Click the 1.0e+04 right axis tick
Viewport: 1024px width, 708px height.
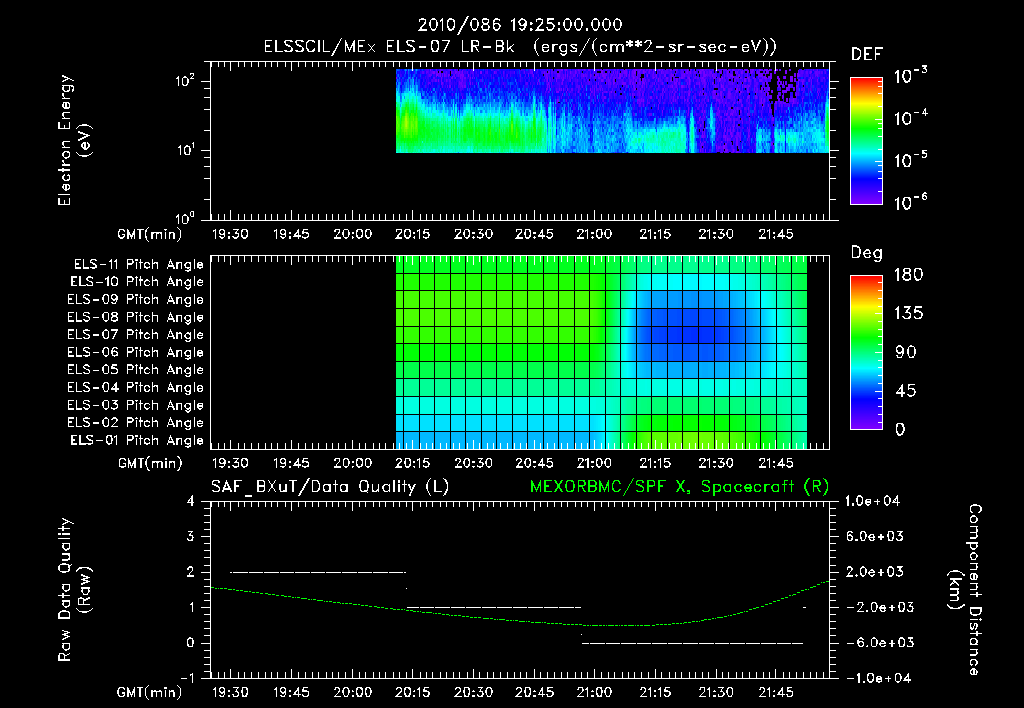[x=872, y=501]
